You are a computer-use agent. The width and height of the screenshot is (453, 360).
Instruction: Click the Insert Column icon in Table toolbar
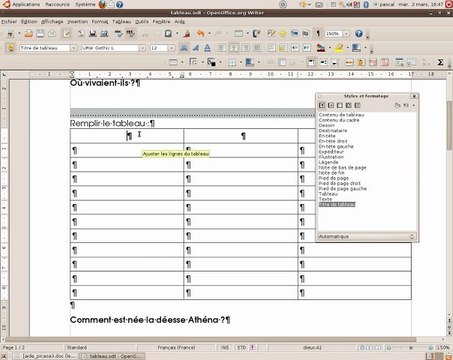tap(361, 62)
